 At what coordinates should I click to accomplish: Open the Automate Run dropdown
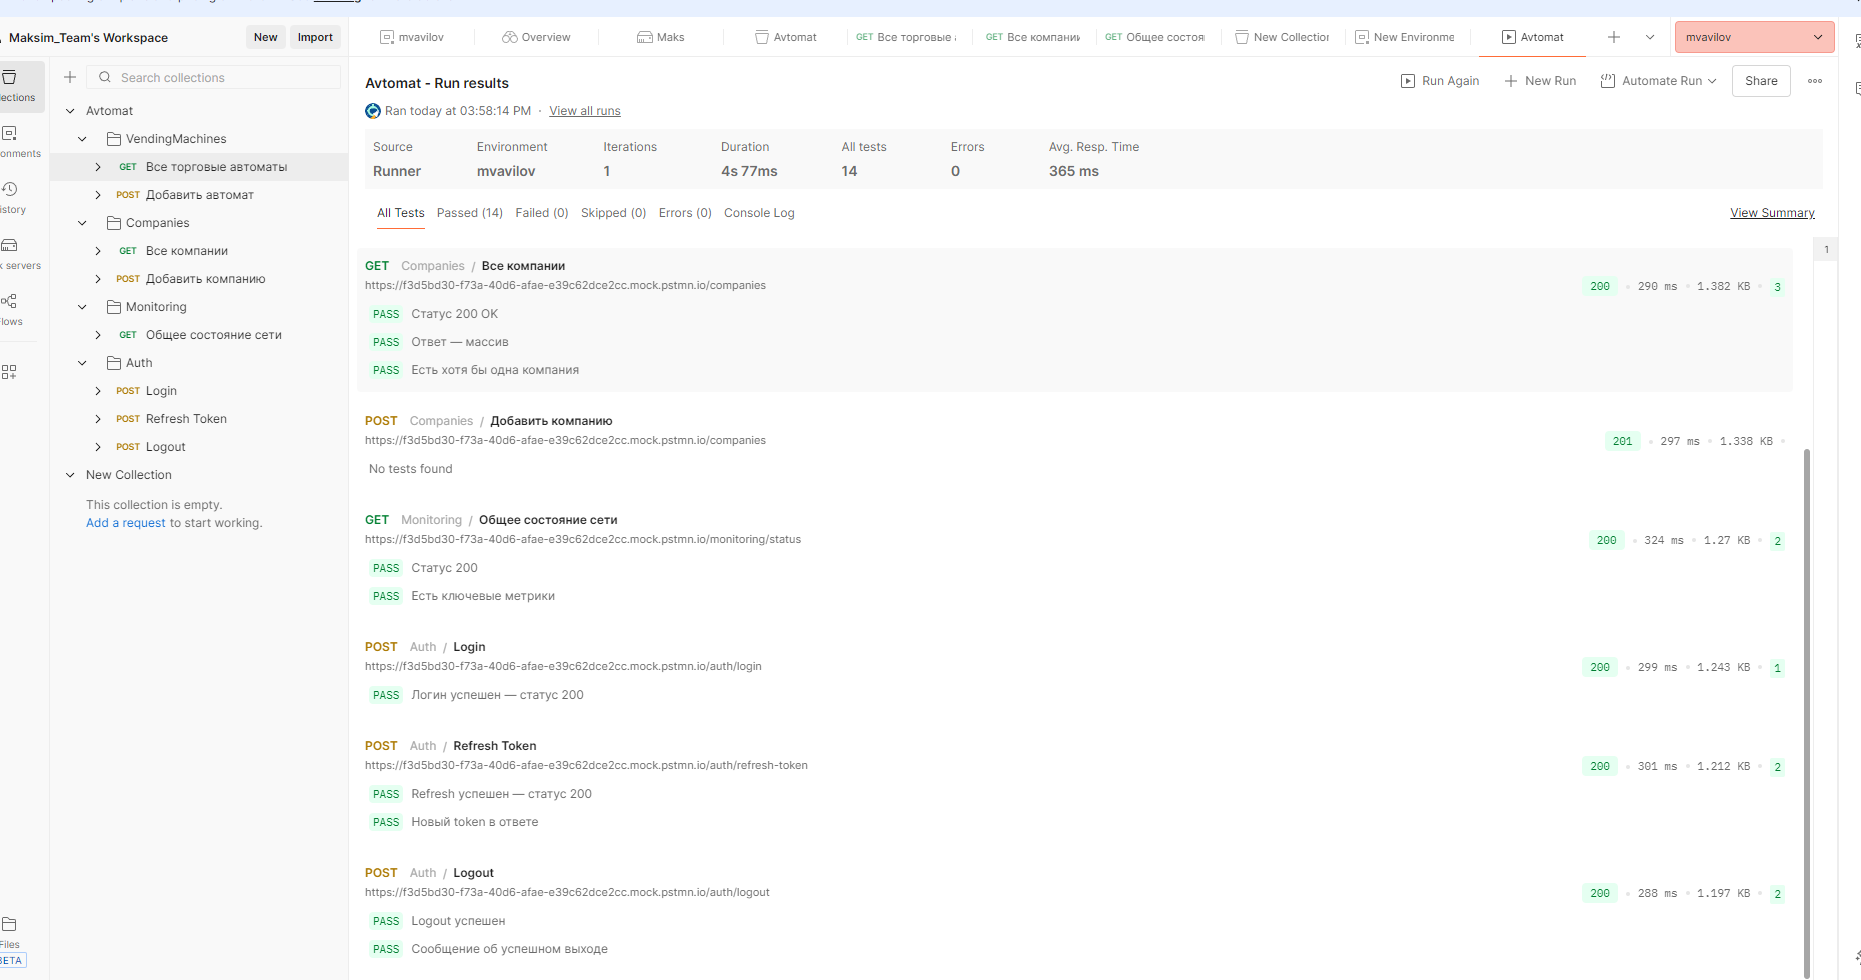1659,81
